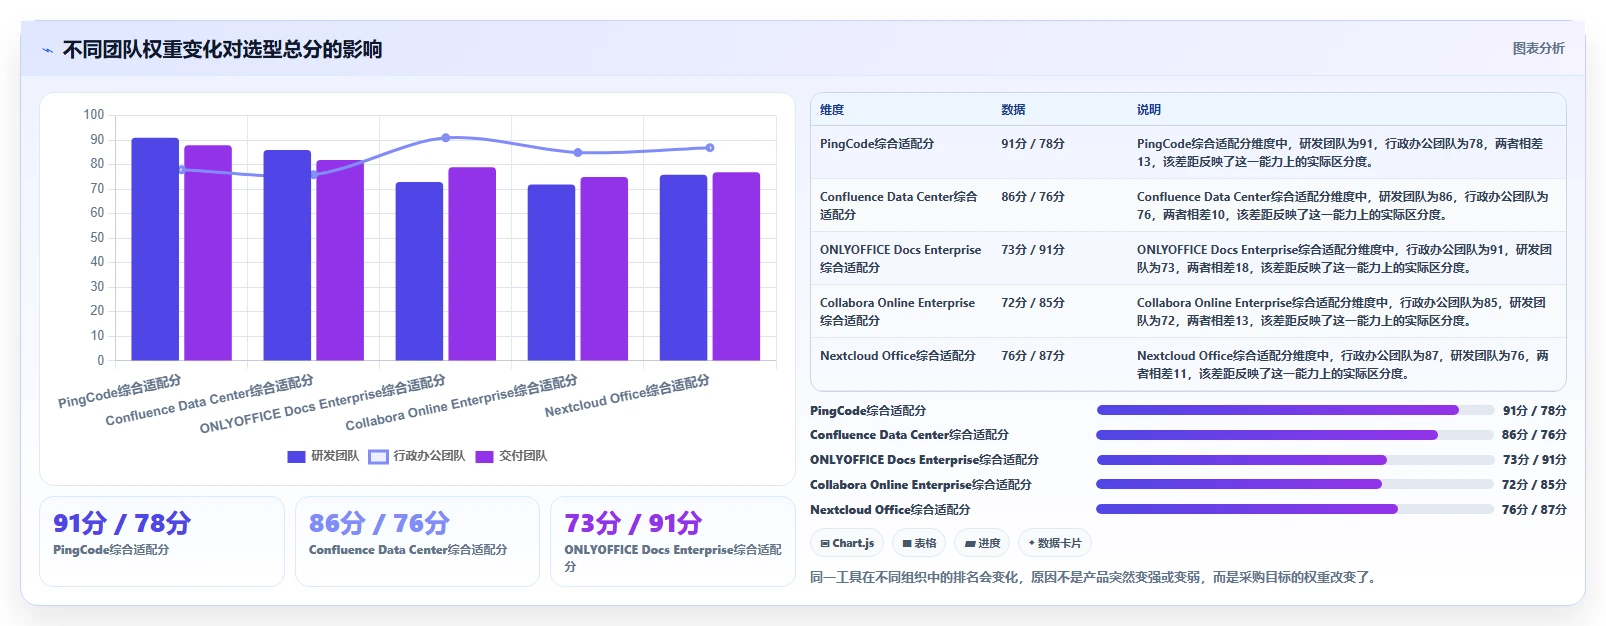The height and width of the screenshot is (626, 1606).
Task: Click table value 76分 / 87分
Action: click(1033, 356)
